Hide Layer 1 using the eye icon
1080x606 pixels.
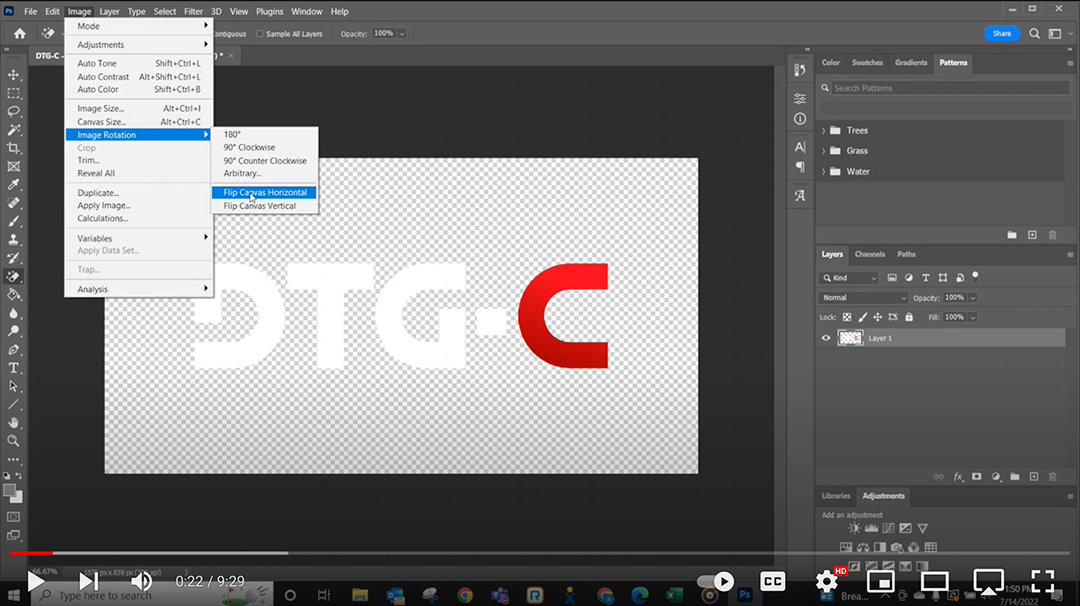[826, 338]
